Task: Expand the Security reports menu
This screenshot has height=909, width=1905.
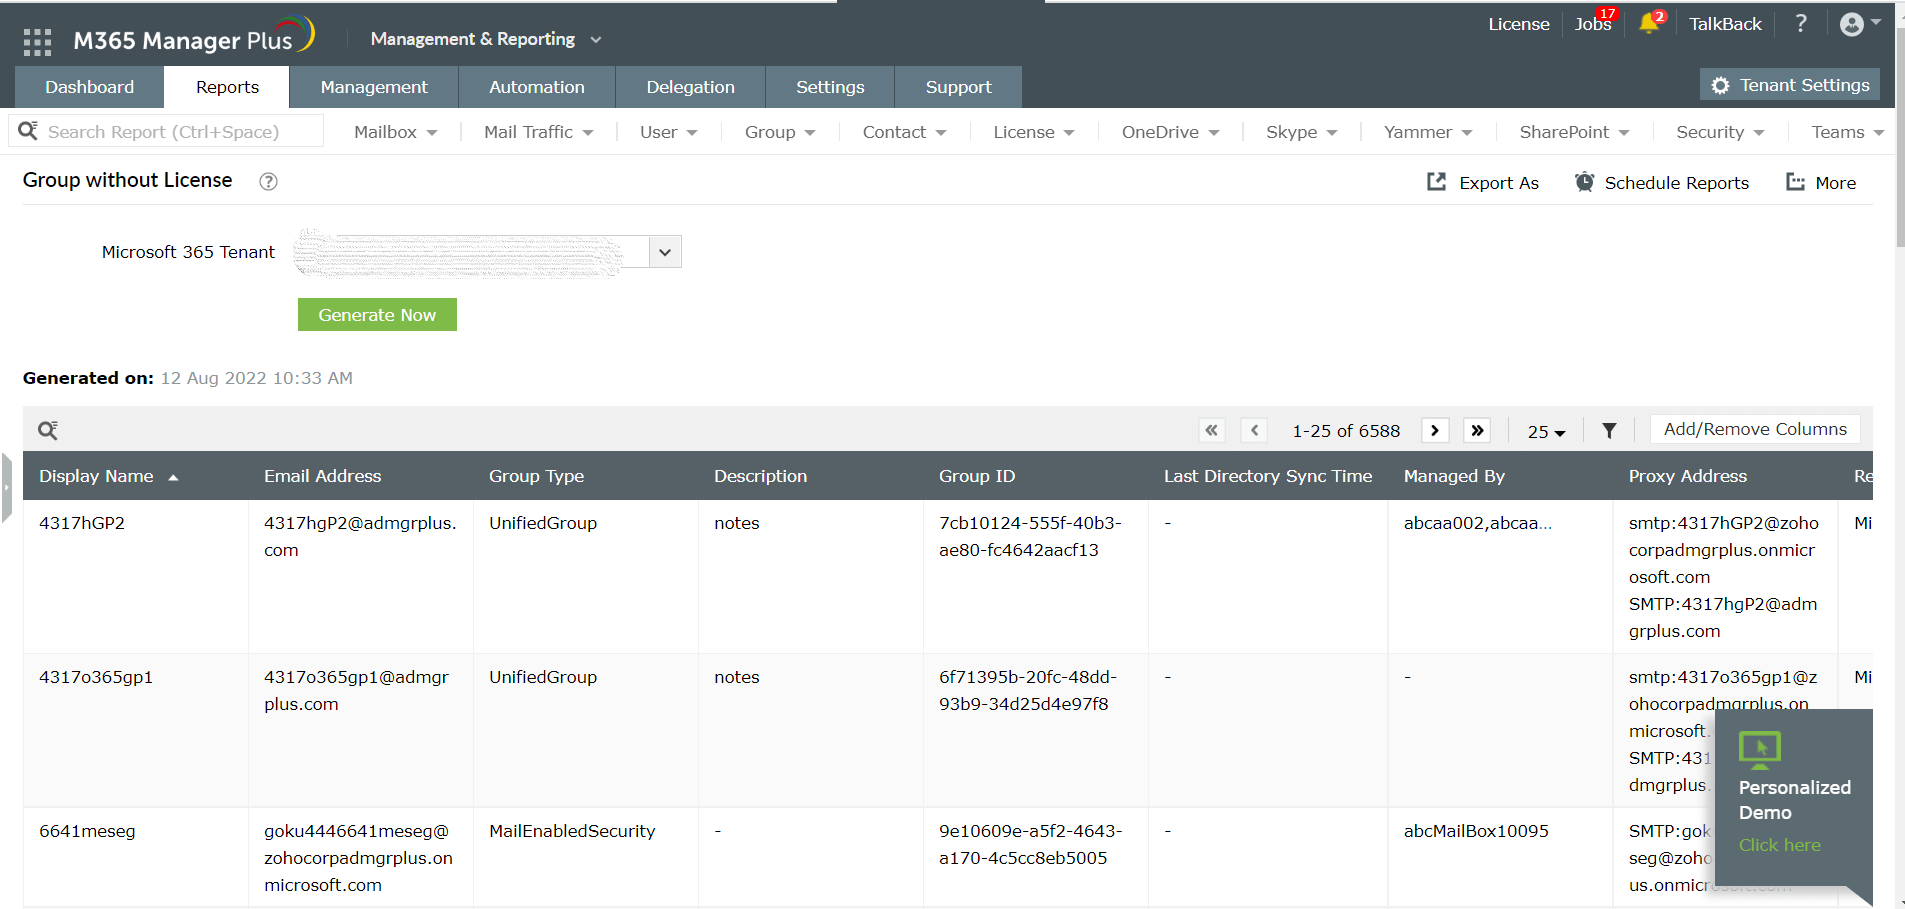Action: (1721, 132)
